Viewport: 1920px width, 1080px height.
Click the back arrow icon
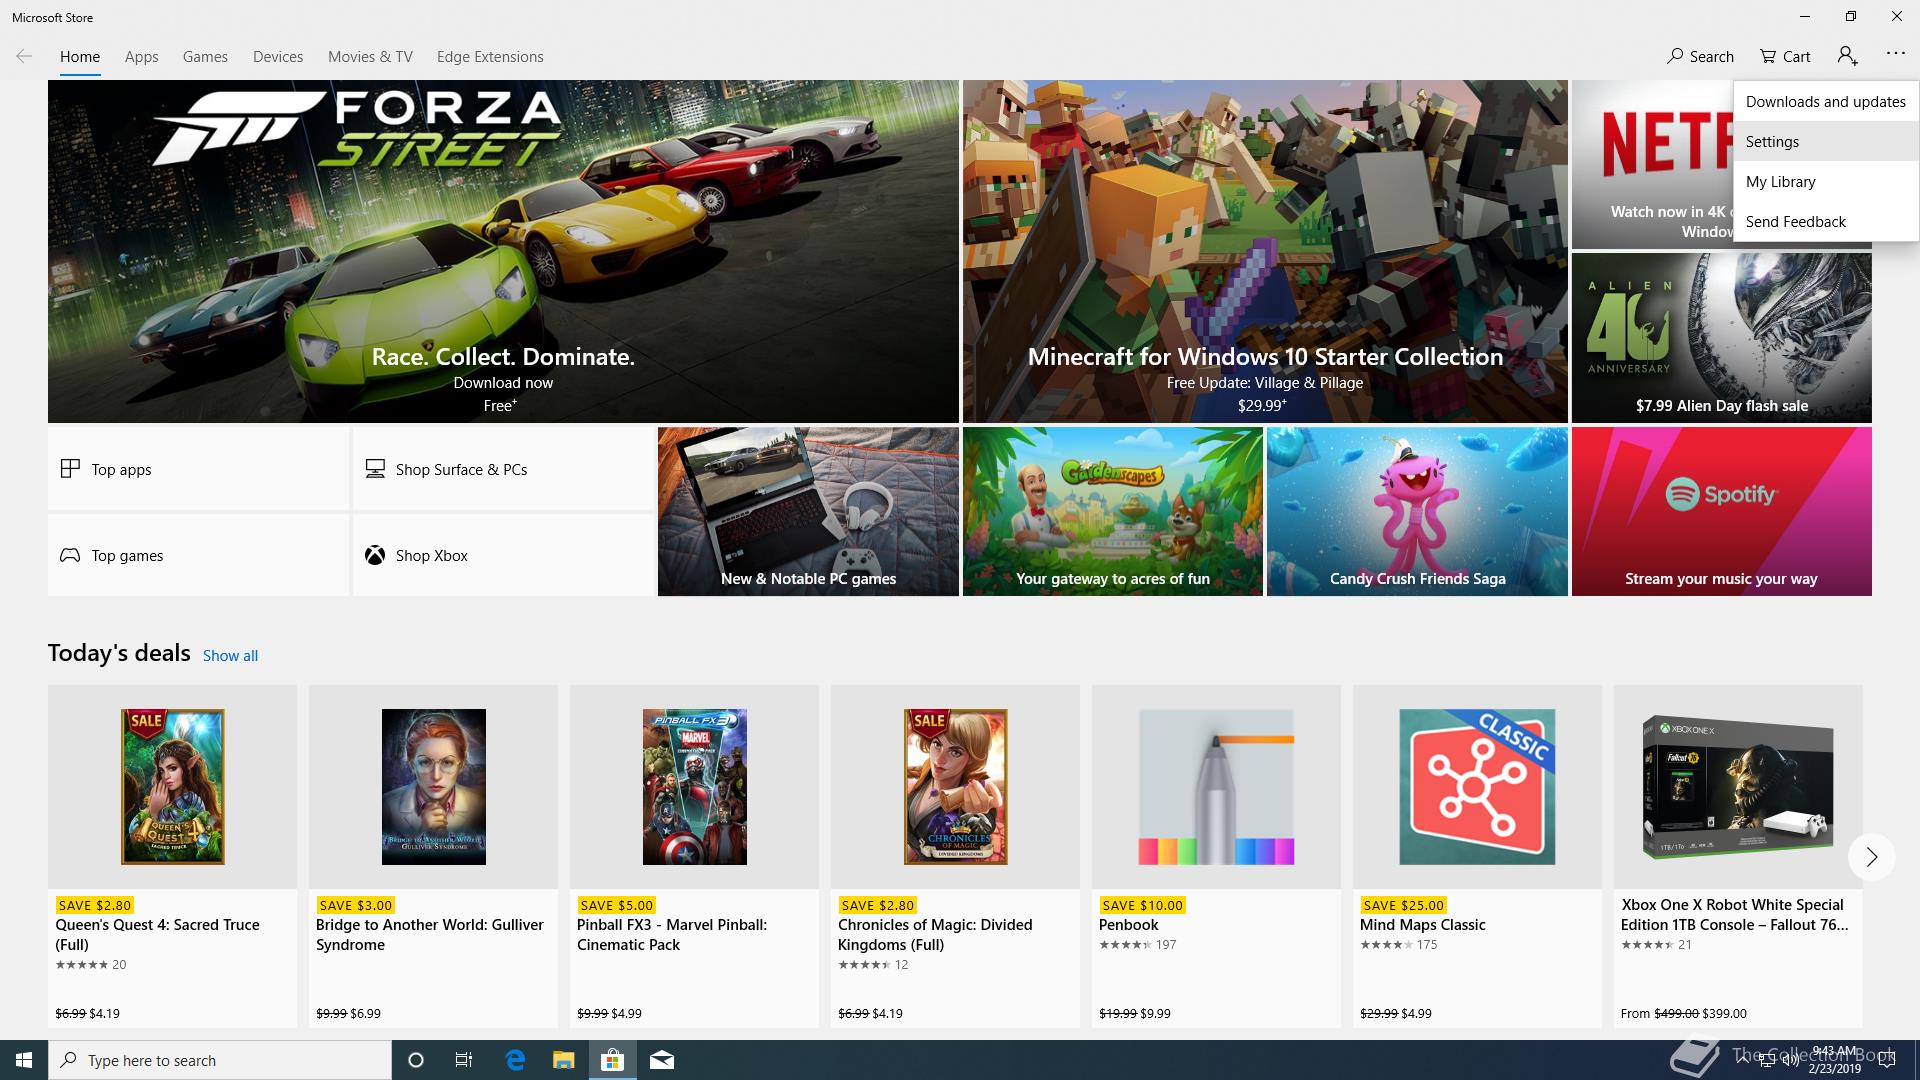point(24,56)
